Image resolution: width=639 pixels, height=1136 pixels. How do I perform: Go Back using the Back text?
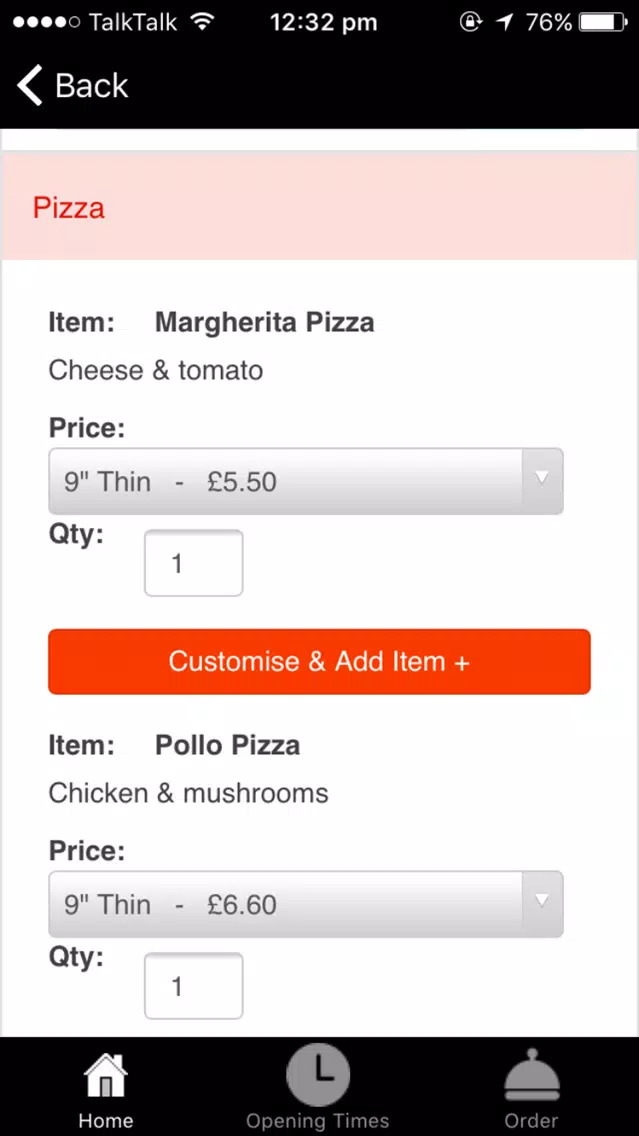click(92, 85)
